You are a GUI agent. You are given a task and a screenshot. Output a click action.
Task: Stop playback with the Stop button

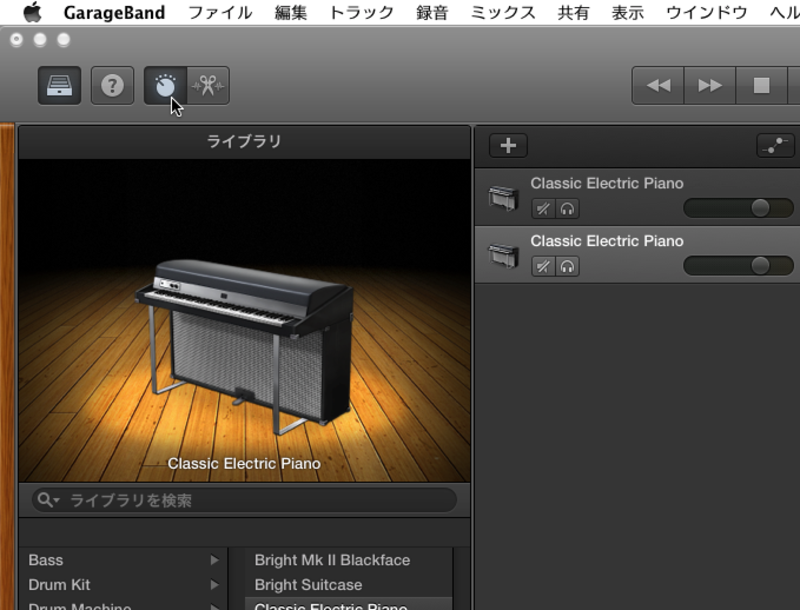point(761,86)
